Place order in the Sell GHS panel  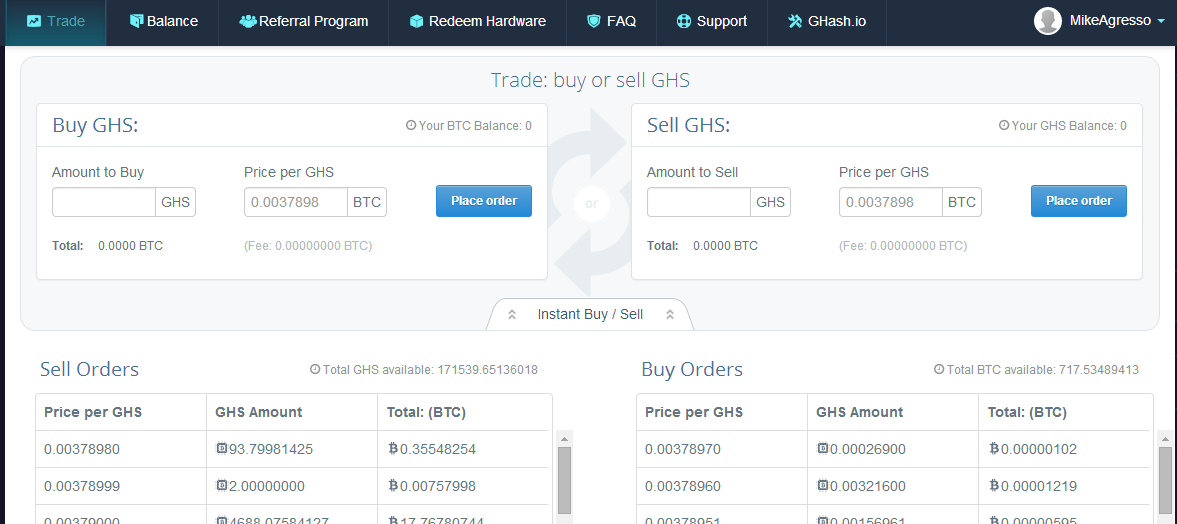pos(1079,201)
